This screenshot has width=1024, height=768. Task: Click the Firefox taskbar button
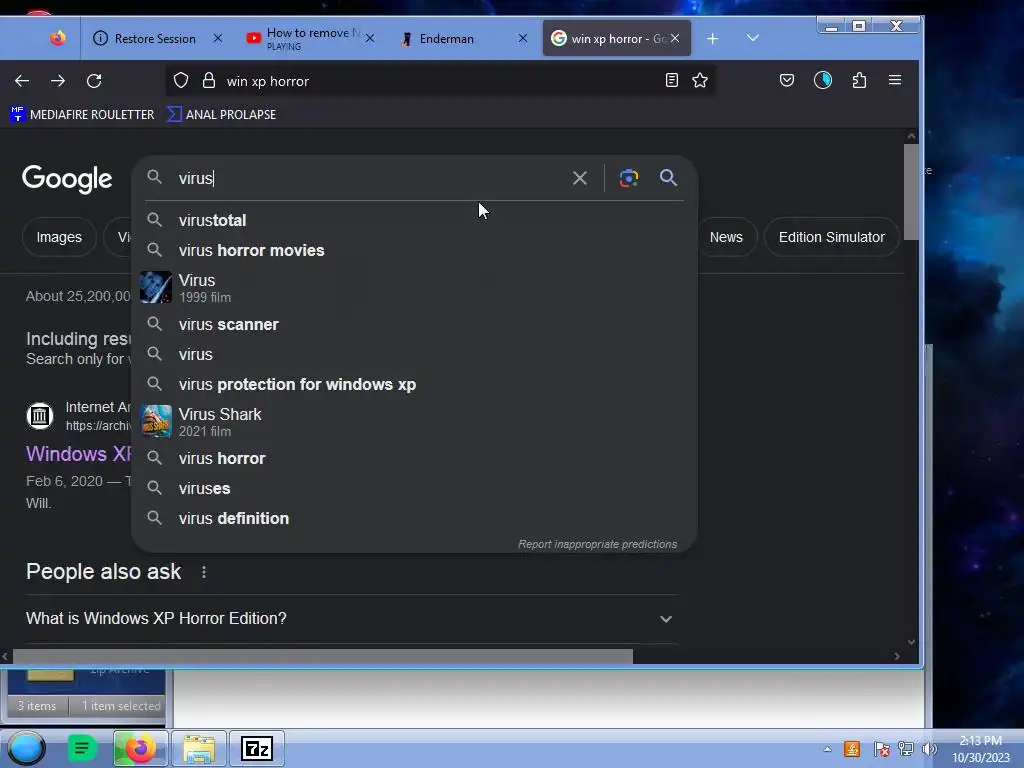(140, 748)
